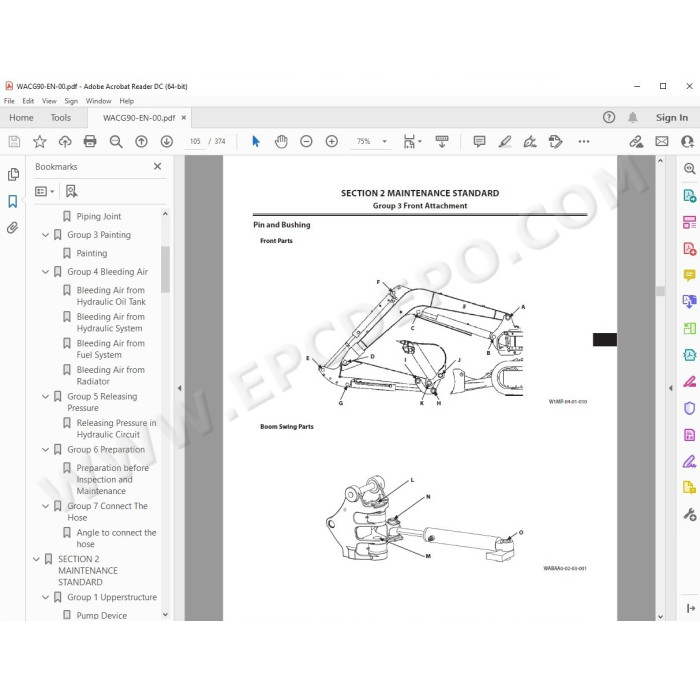The height and width of the screenshot is (700, 700).
Task: Click the bookmarks panel scrollbar thumb
Action: pos(165,269)
